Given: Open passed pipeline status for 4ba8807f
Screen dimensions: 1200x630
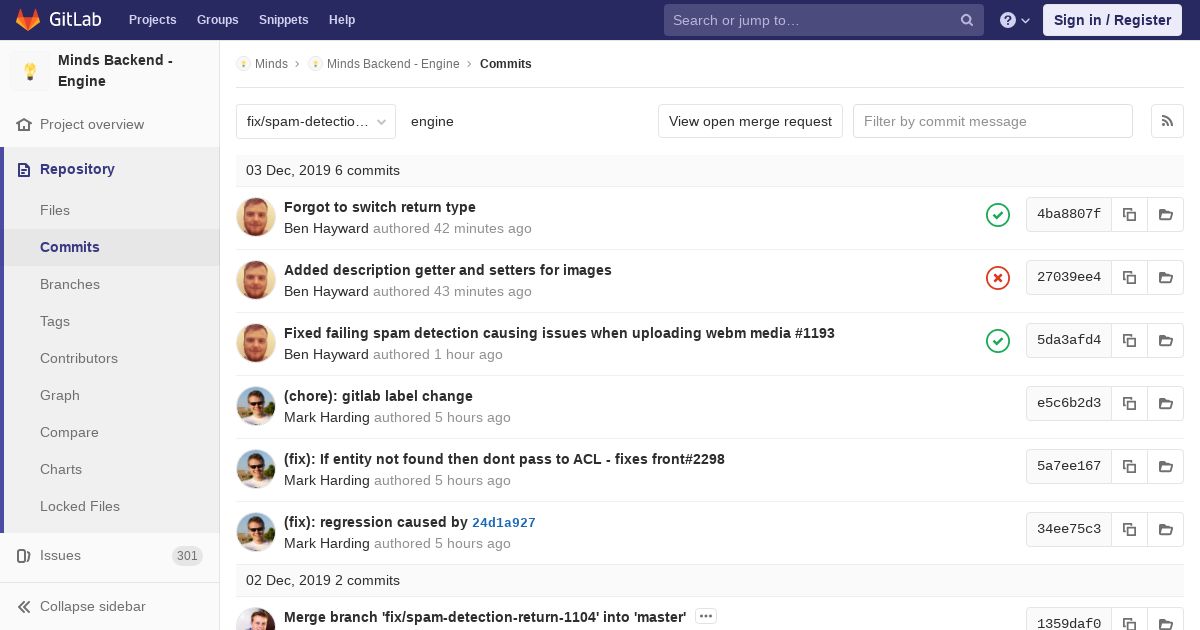Looking at the screenshot, I should [998, 215].
